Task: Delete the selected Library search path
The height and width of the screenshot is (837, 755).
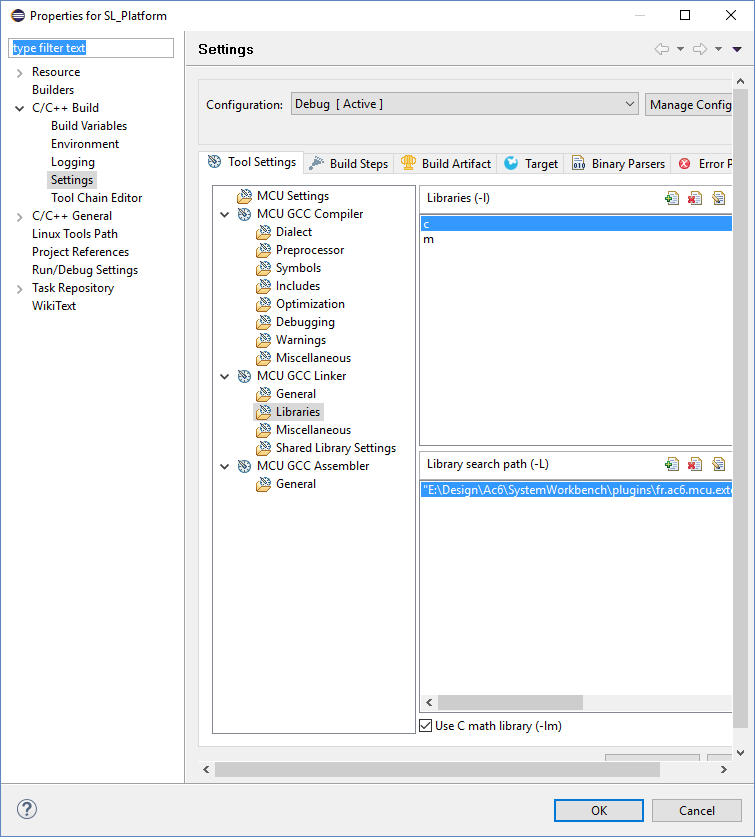Action: (695, 464)
